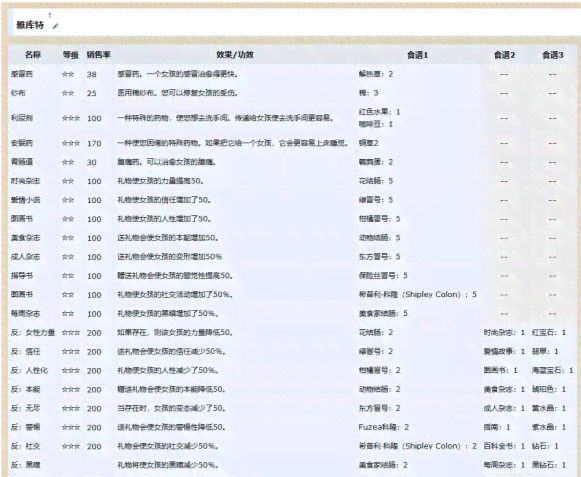Click the sale rate value 38
Image resolution: width=581 pixels, height=477 pixels.
coord(92,74)
